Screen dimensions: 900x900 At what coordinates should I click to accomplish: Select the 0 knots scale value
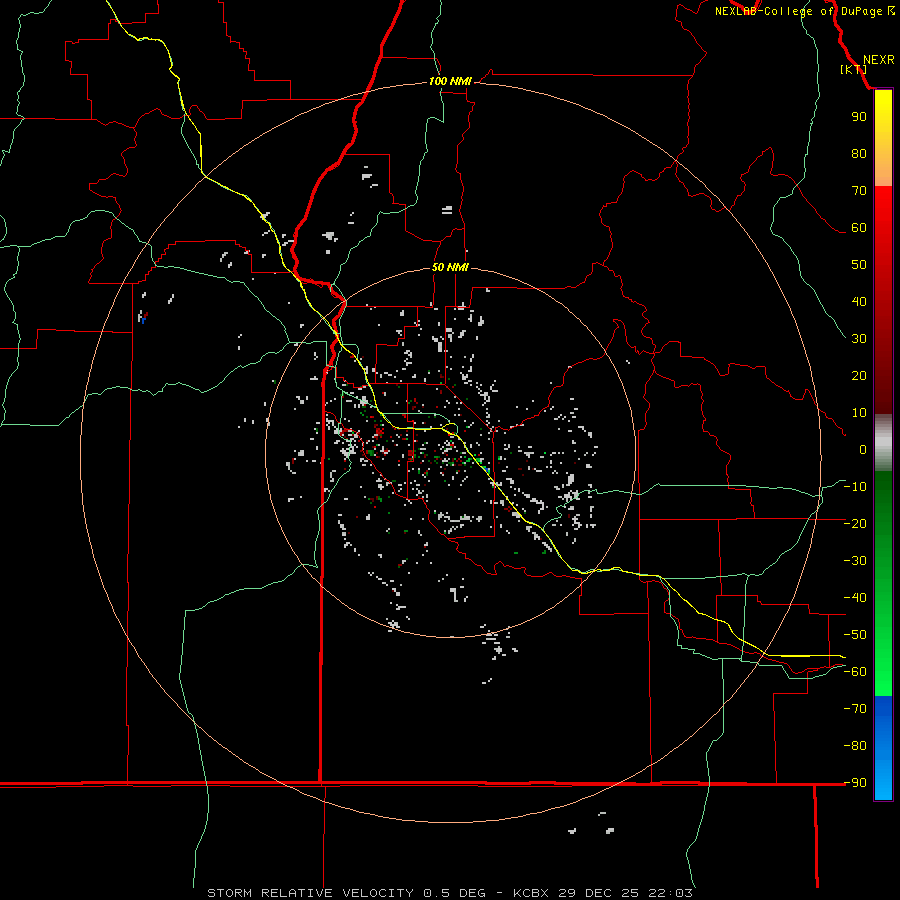(863, 450)
